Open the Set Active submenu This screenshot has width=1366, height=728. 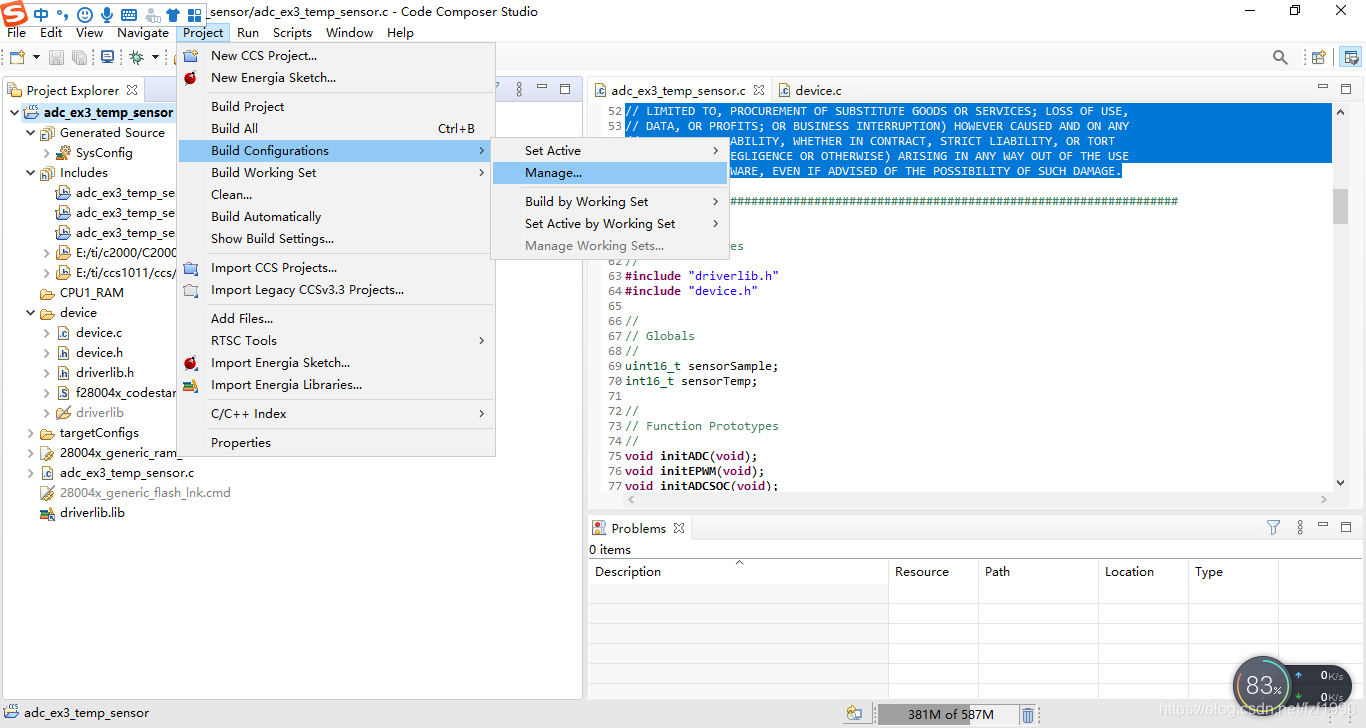coord(610,150)
